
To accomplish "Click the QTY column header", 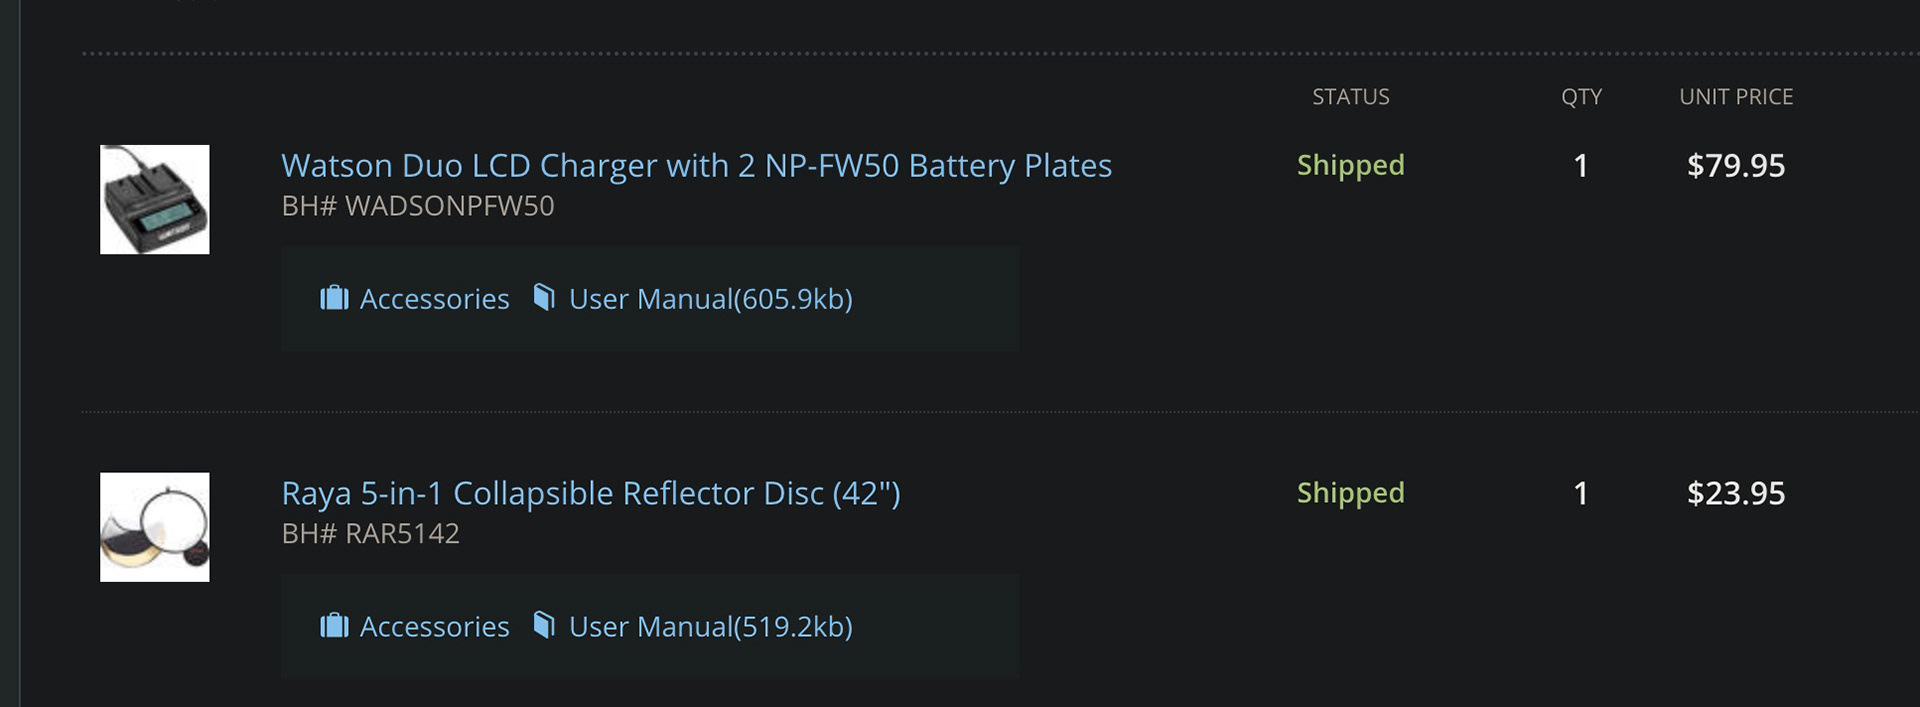I will click(1581, 97).
